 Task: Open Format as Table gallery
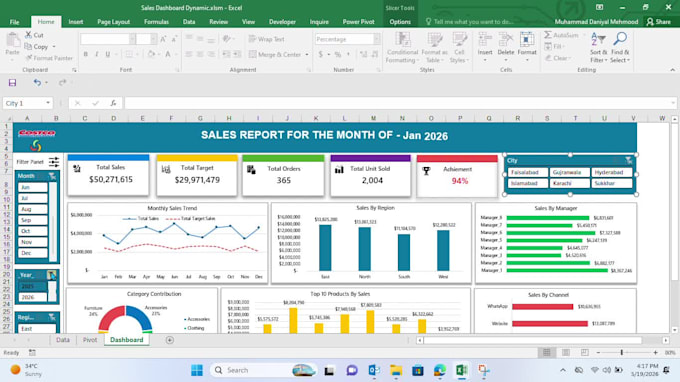pos(434,48)
